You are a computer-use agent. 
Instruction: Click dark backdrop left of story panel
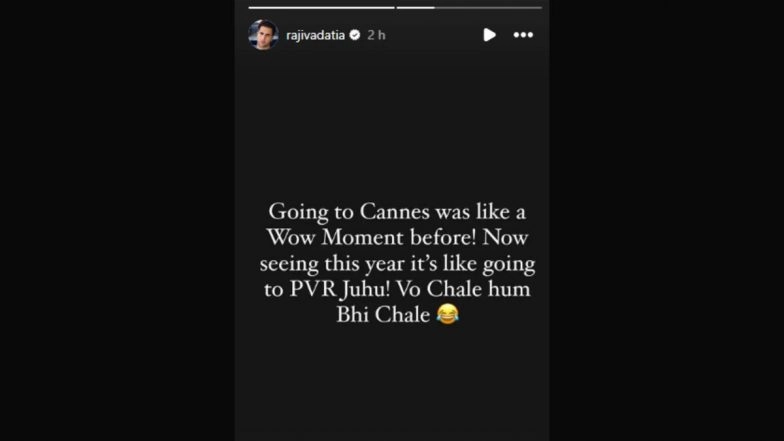pyautogui.click(x=118, y=220)
